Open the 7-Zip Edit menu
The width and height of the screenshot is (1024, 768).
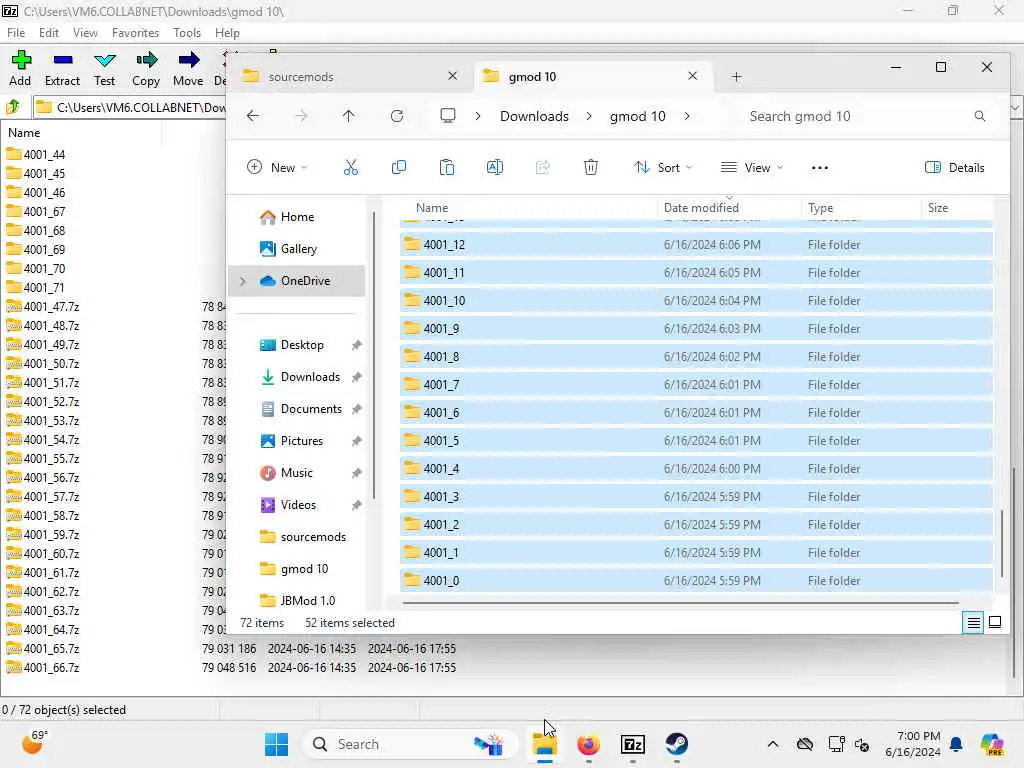(x=48, y=33)
